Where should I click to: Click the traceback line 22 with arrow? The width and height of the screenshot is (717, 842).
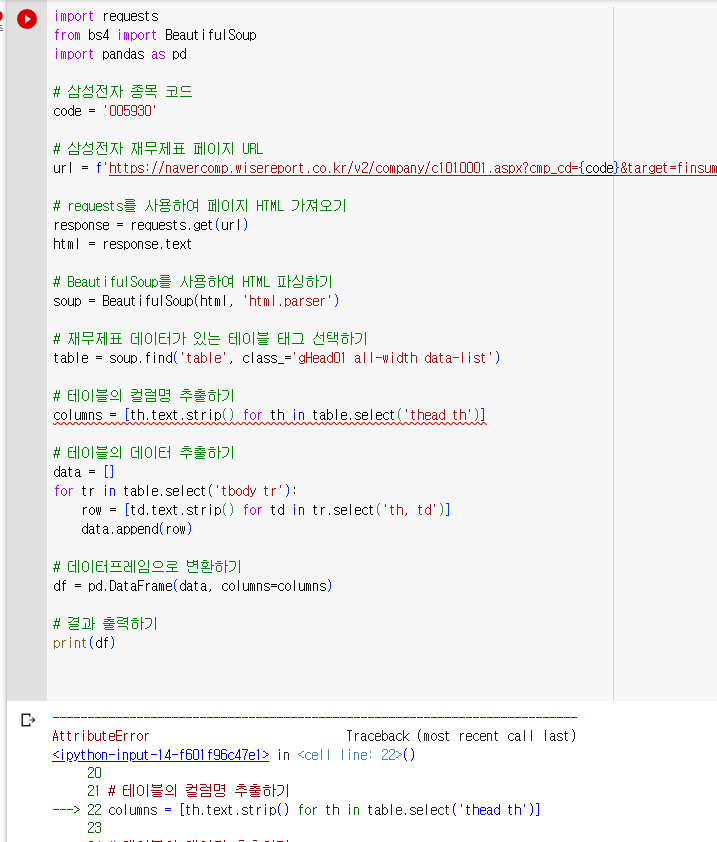point(296,810)
